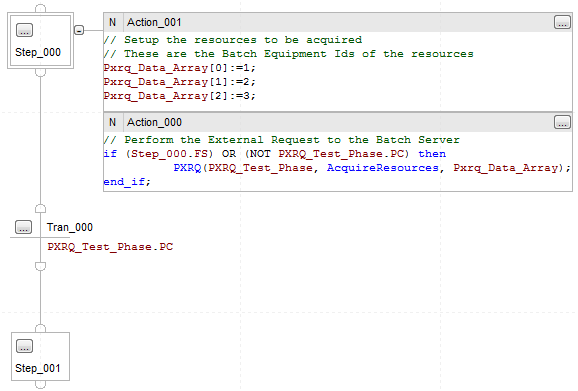Edit the PXRQ_Test_Phase.PC transition condition
The image size is (578, 391).
110,247
